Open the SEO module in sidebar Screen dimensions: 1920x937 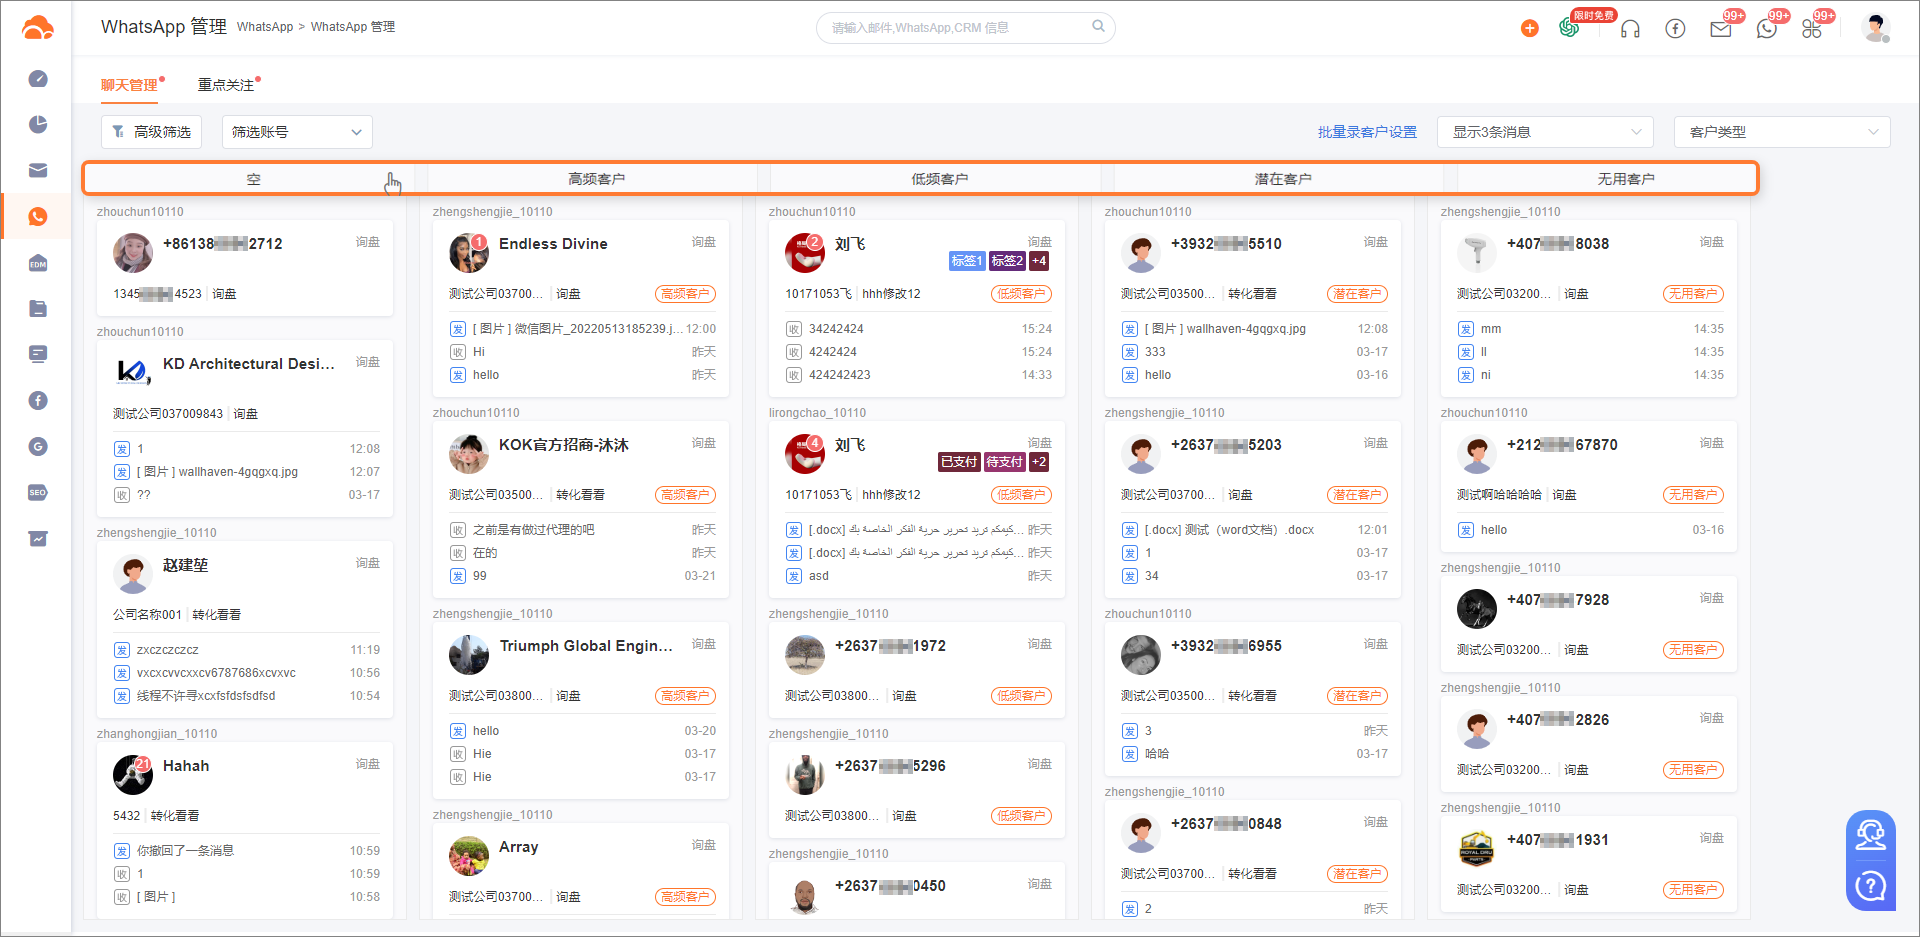click(x=38, y=493)
